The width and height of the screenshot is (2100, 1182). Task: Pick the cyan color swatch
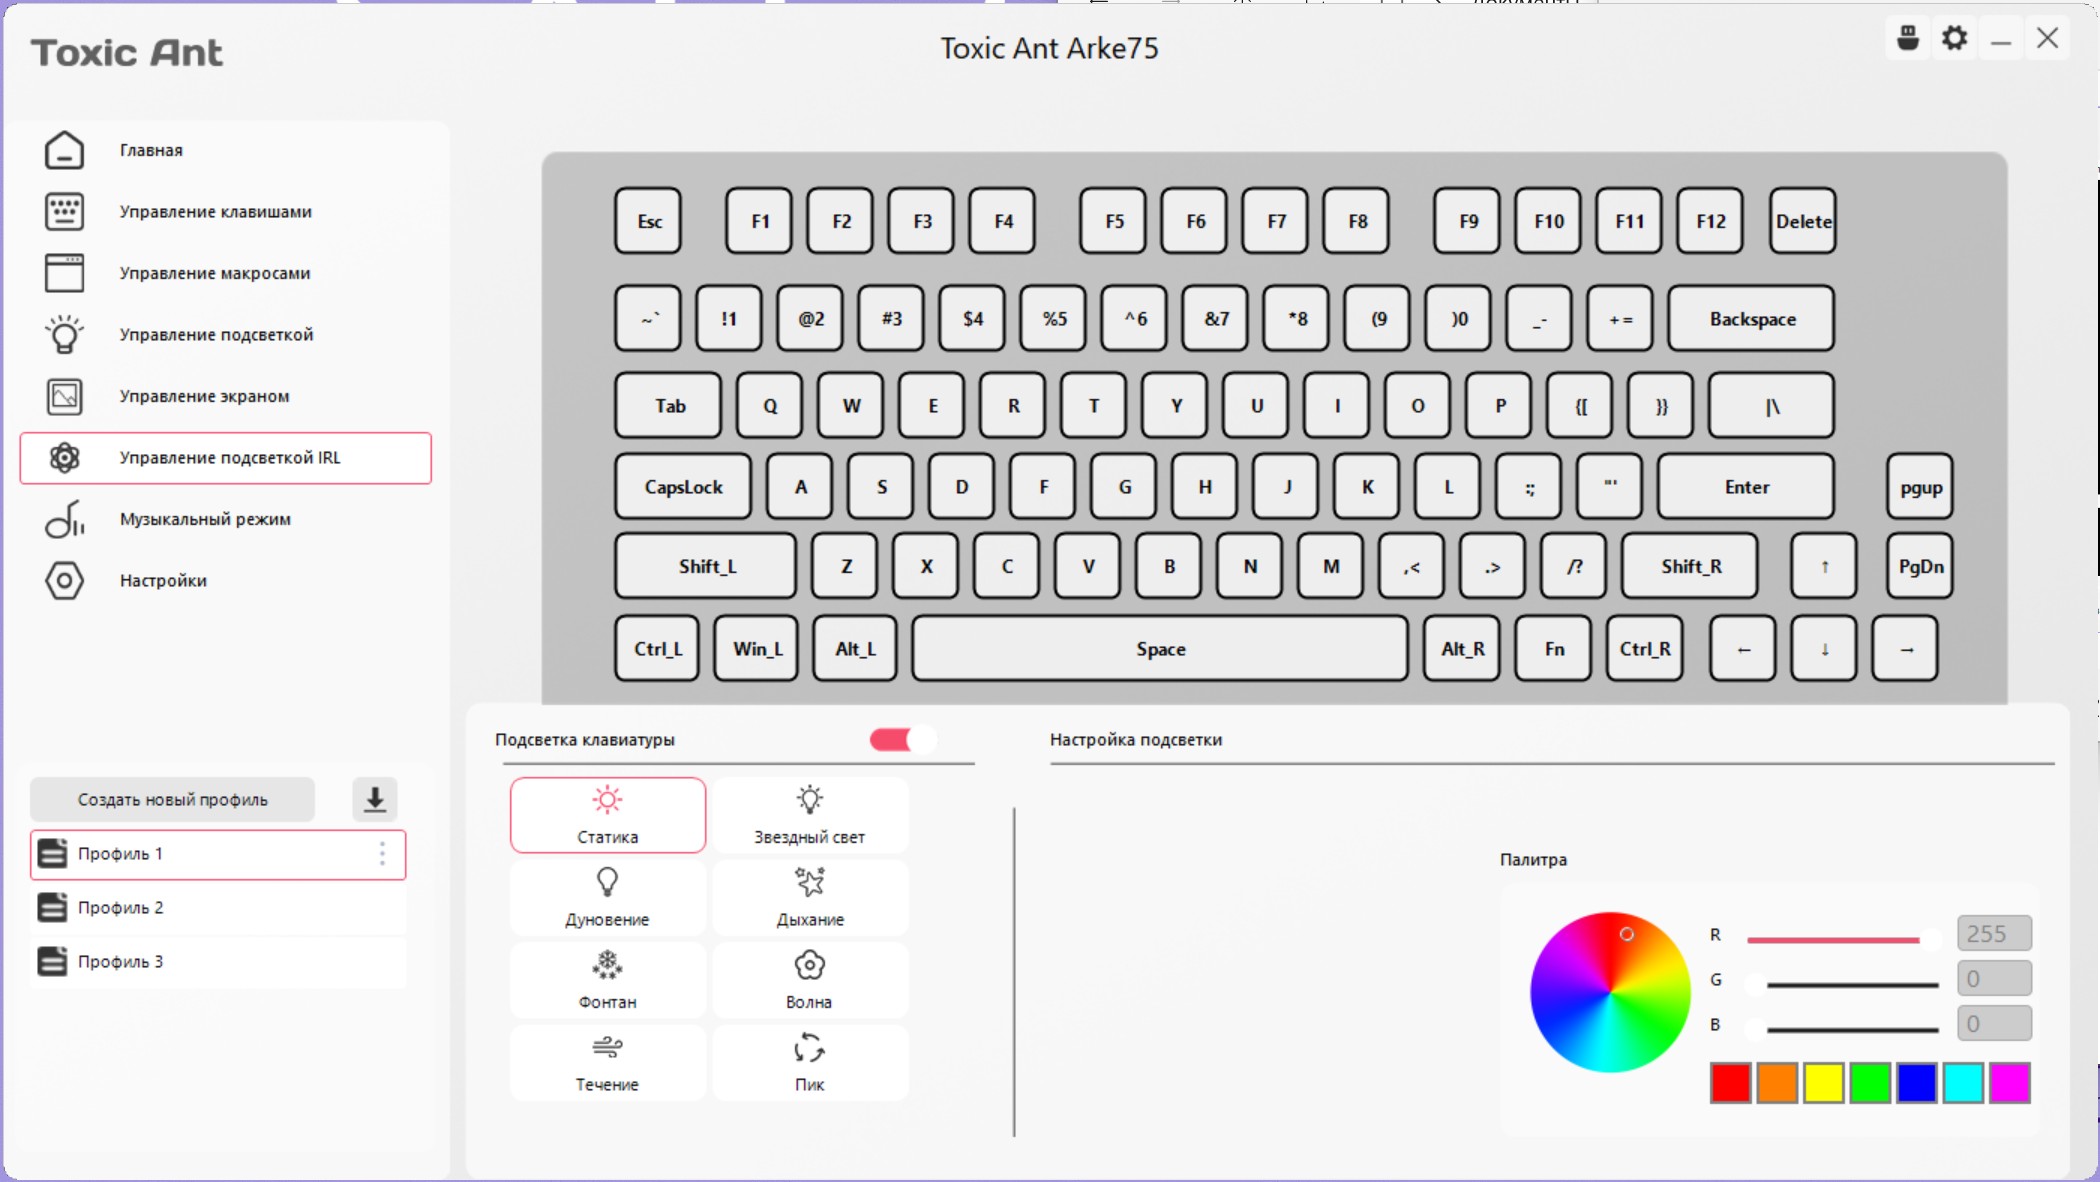(x=1963, y=1083)
